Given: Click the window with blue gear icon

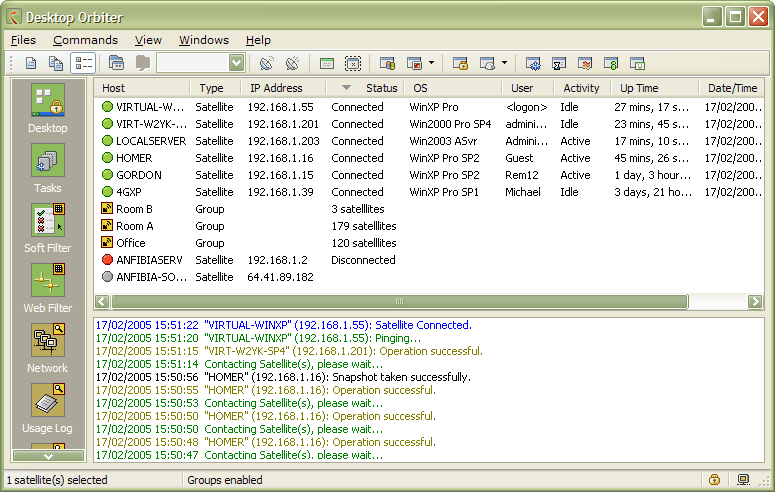Looking at the screenshot, I should (532, 63).
